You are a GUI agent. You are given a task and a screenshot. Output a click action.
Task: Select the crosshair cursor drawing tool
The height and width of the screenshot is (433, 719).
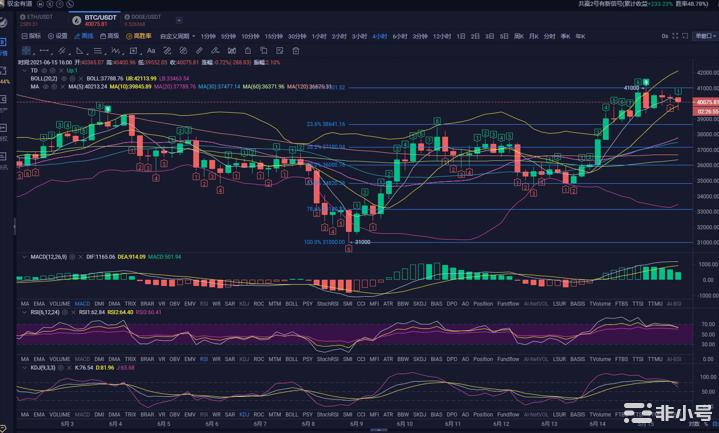pos(27,50)
